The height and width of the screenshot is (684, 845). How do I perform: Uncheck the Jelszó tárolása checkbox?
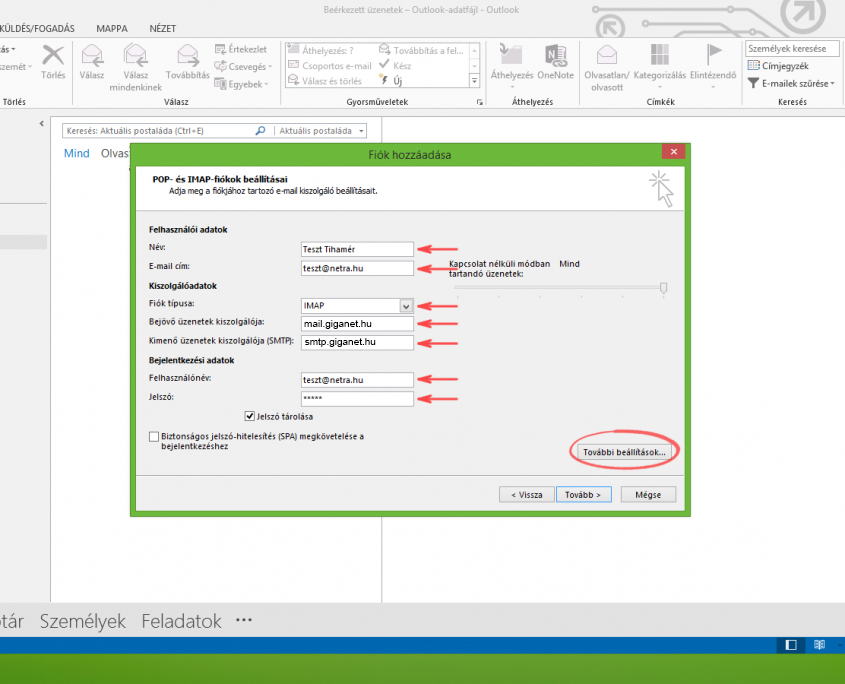(250, 416)
